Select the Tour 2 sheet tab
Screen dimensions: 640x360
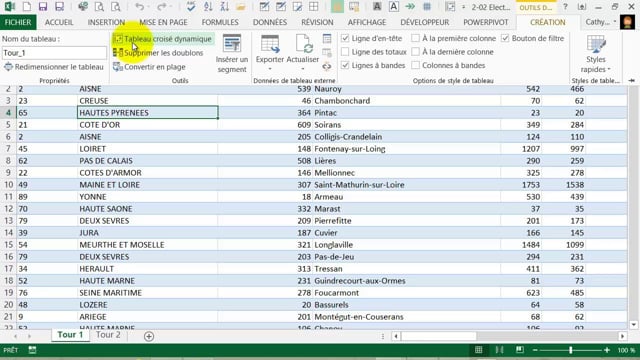pos(108,335)
